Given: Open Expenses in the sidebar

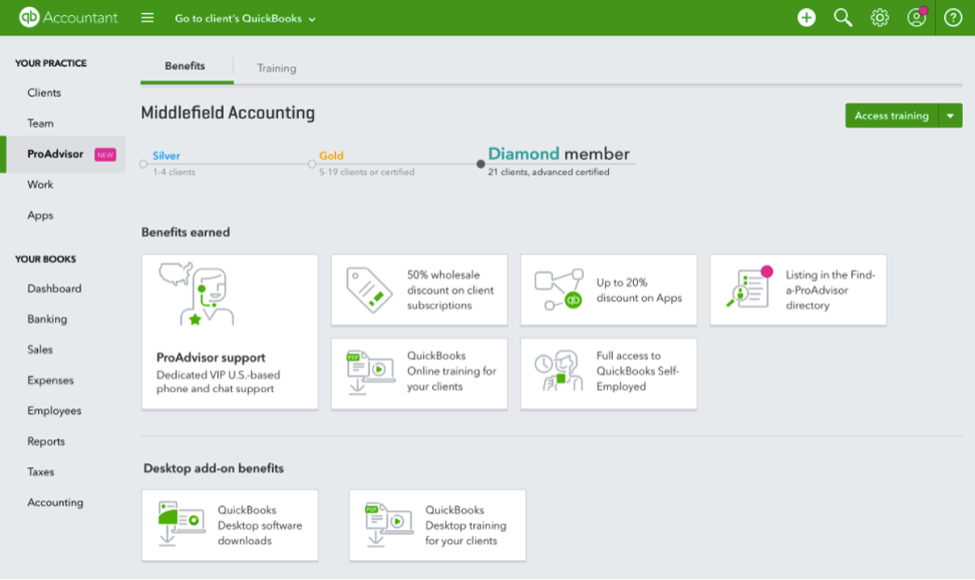Looking at the screenshot, I should point(50,380).
